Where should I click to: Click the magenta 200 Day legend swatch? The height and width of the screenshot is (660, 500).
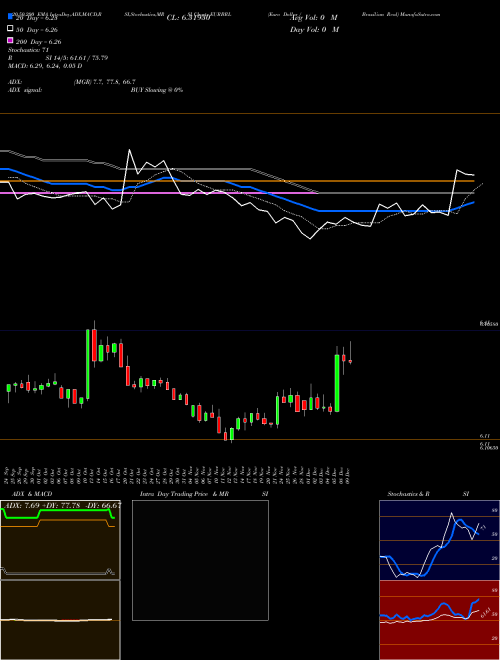point(10,41)
